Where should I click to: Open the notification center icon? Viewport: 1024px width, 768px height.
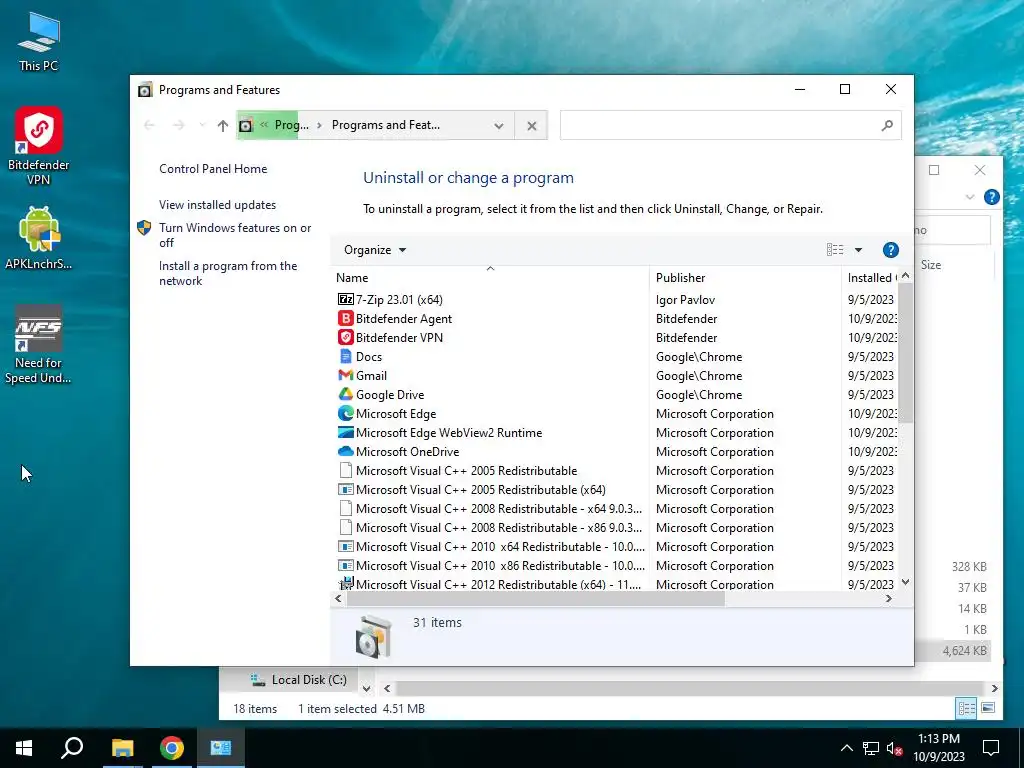(x=991, y=748)
